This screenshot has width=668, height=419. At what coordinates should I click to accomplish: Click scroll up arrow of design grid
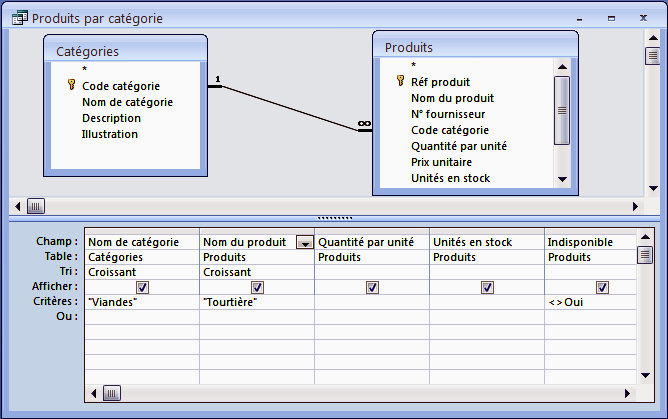click(x=645, y=237)
